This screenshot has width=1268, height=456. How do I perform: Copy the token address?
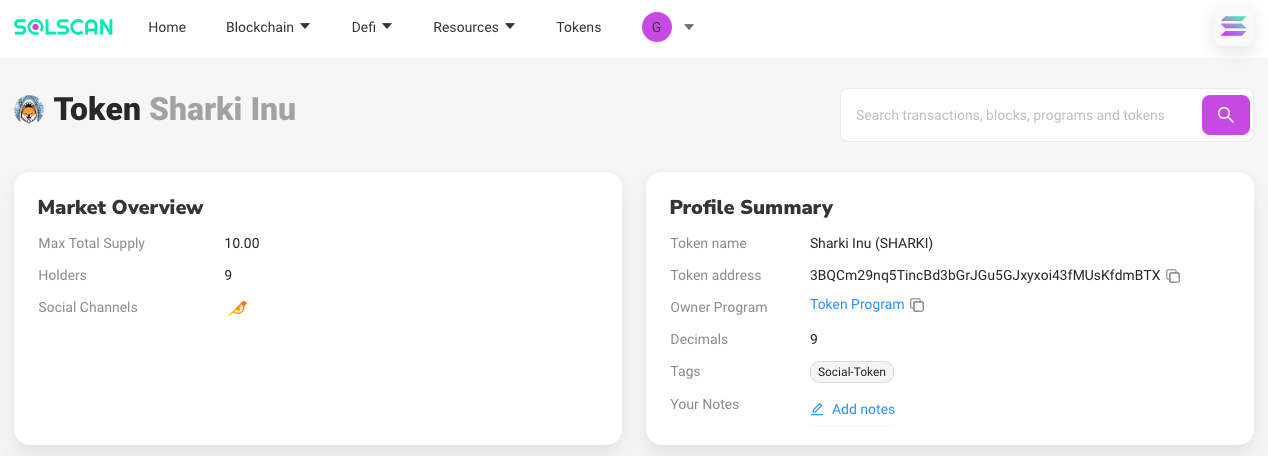coord(1174,276)
